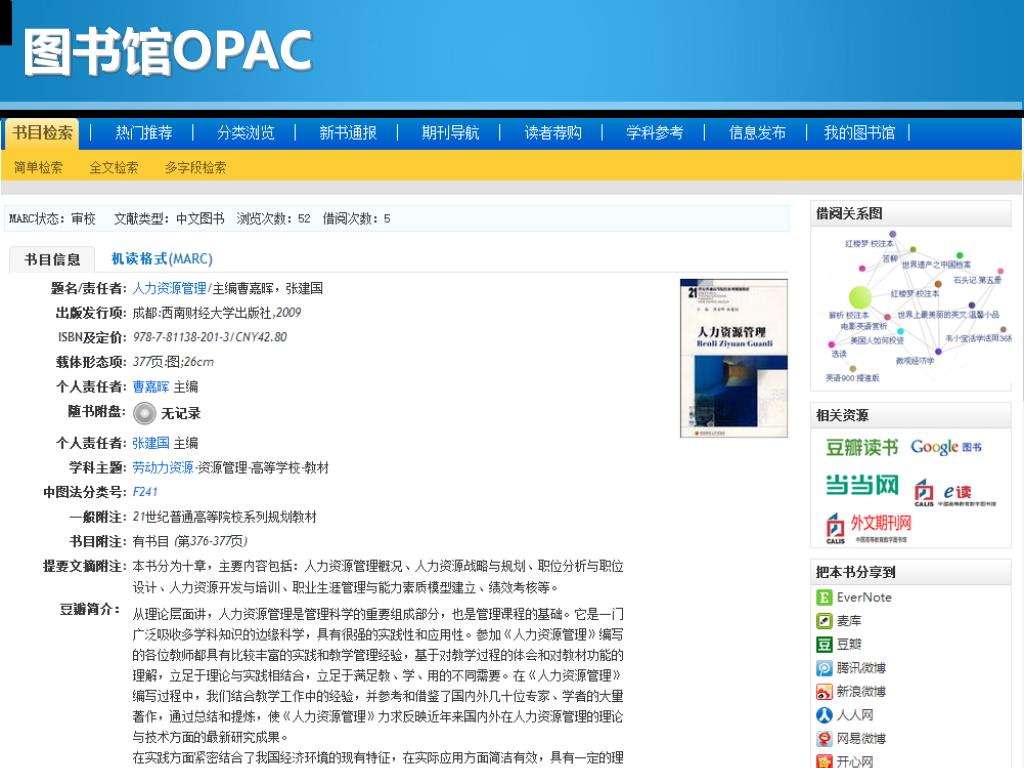Viewport: 1024px width, 768px height.
Task: Click the 21世纪普通高等院校系列规划教材 note
Action: pyautogui.click(x=225, y=517)
